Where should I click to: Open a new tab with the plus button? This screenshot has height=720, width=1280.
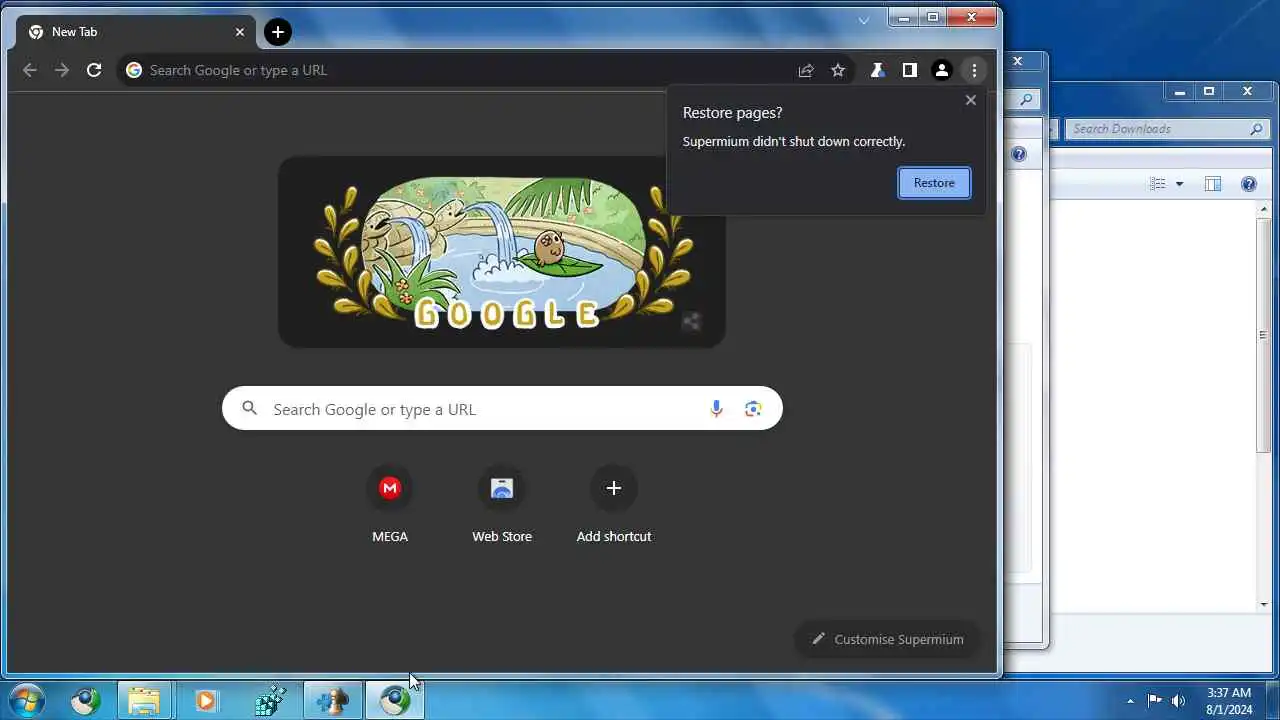click(278, 32)
